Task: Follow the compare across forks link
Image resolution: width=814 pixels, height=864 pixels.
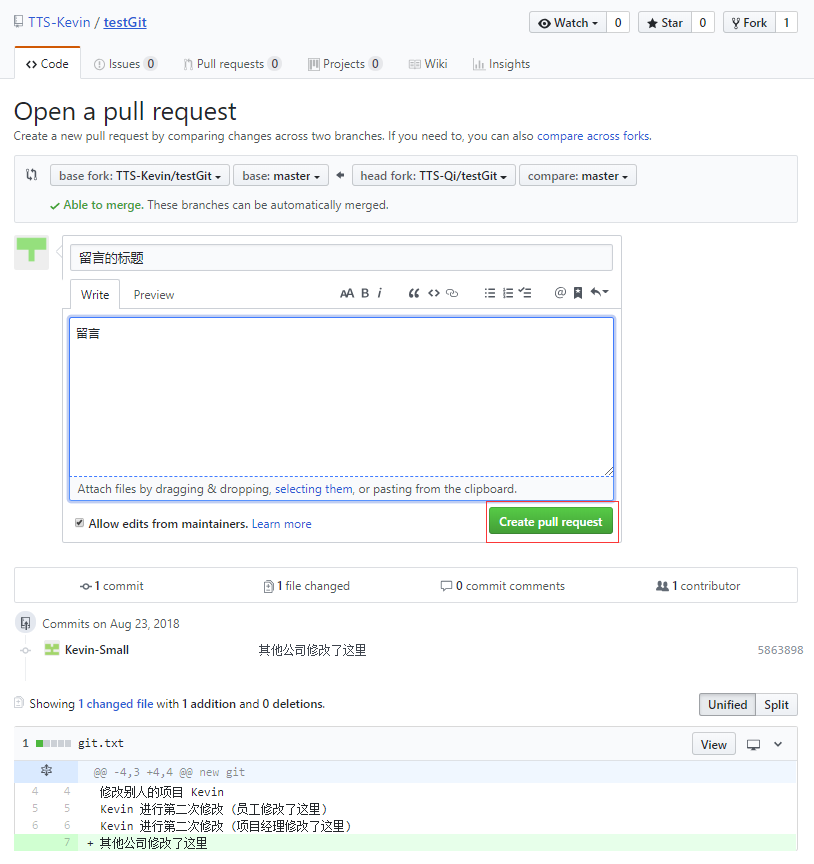Action: [593, 136]
